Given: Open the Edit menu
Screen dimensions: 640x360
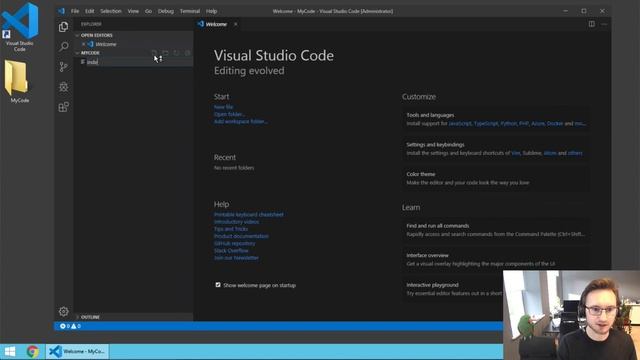Looking at the screenshot, I should [90, 11].
